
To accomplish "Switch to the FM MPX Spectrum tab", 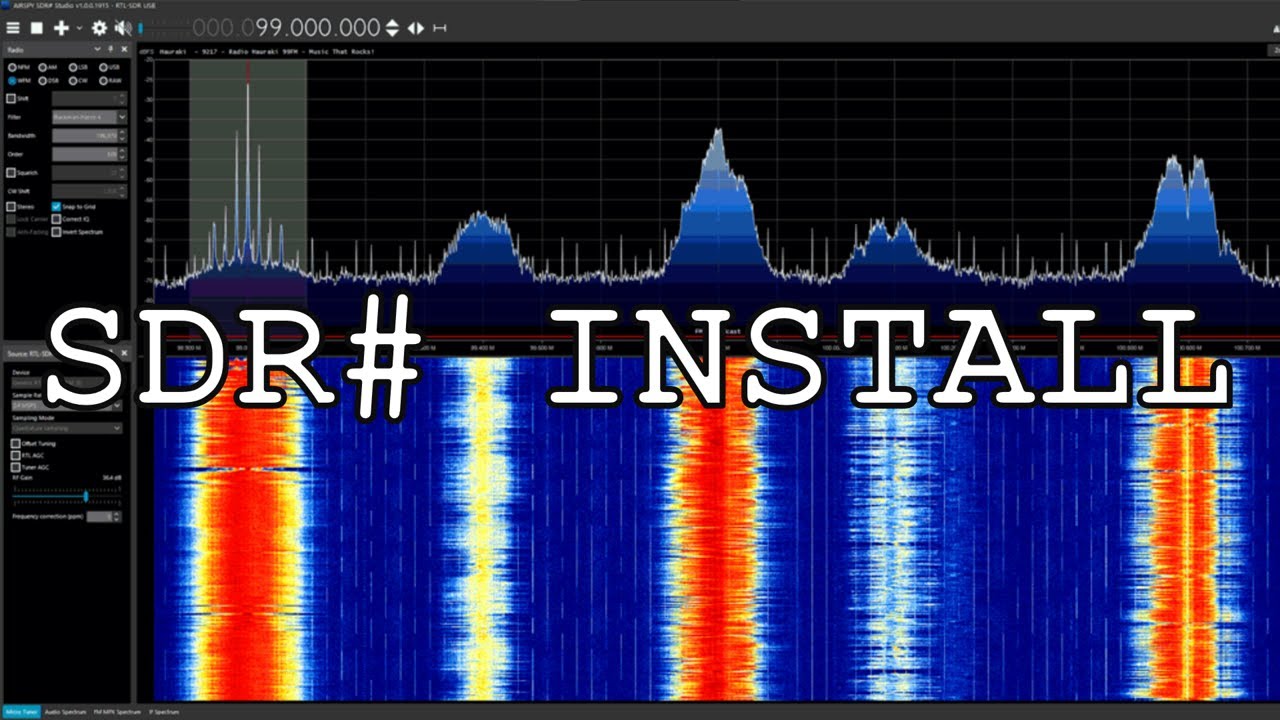I will coord(117,712).
